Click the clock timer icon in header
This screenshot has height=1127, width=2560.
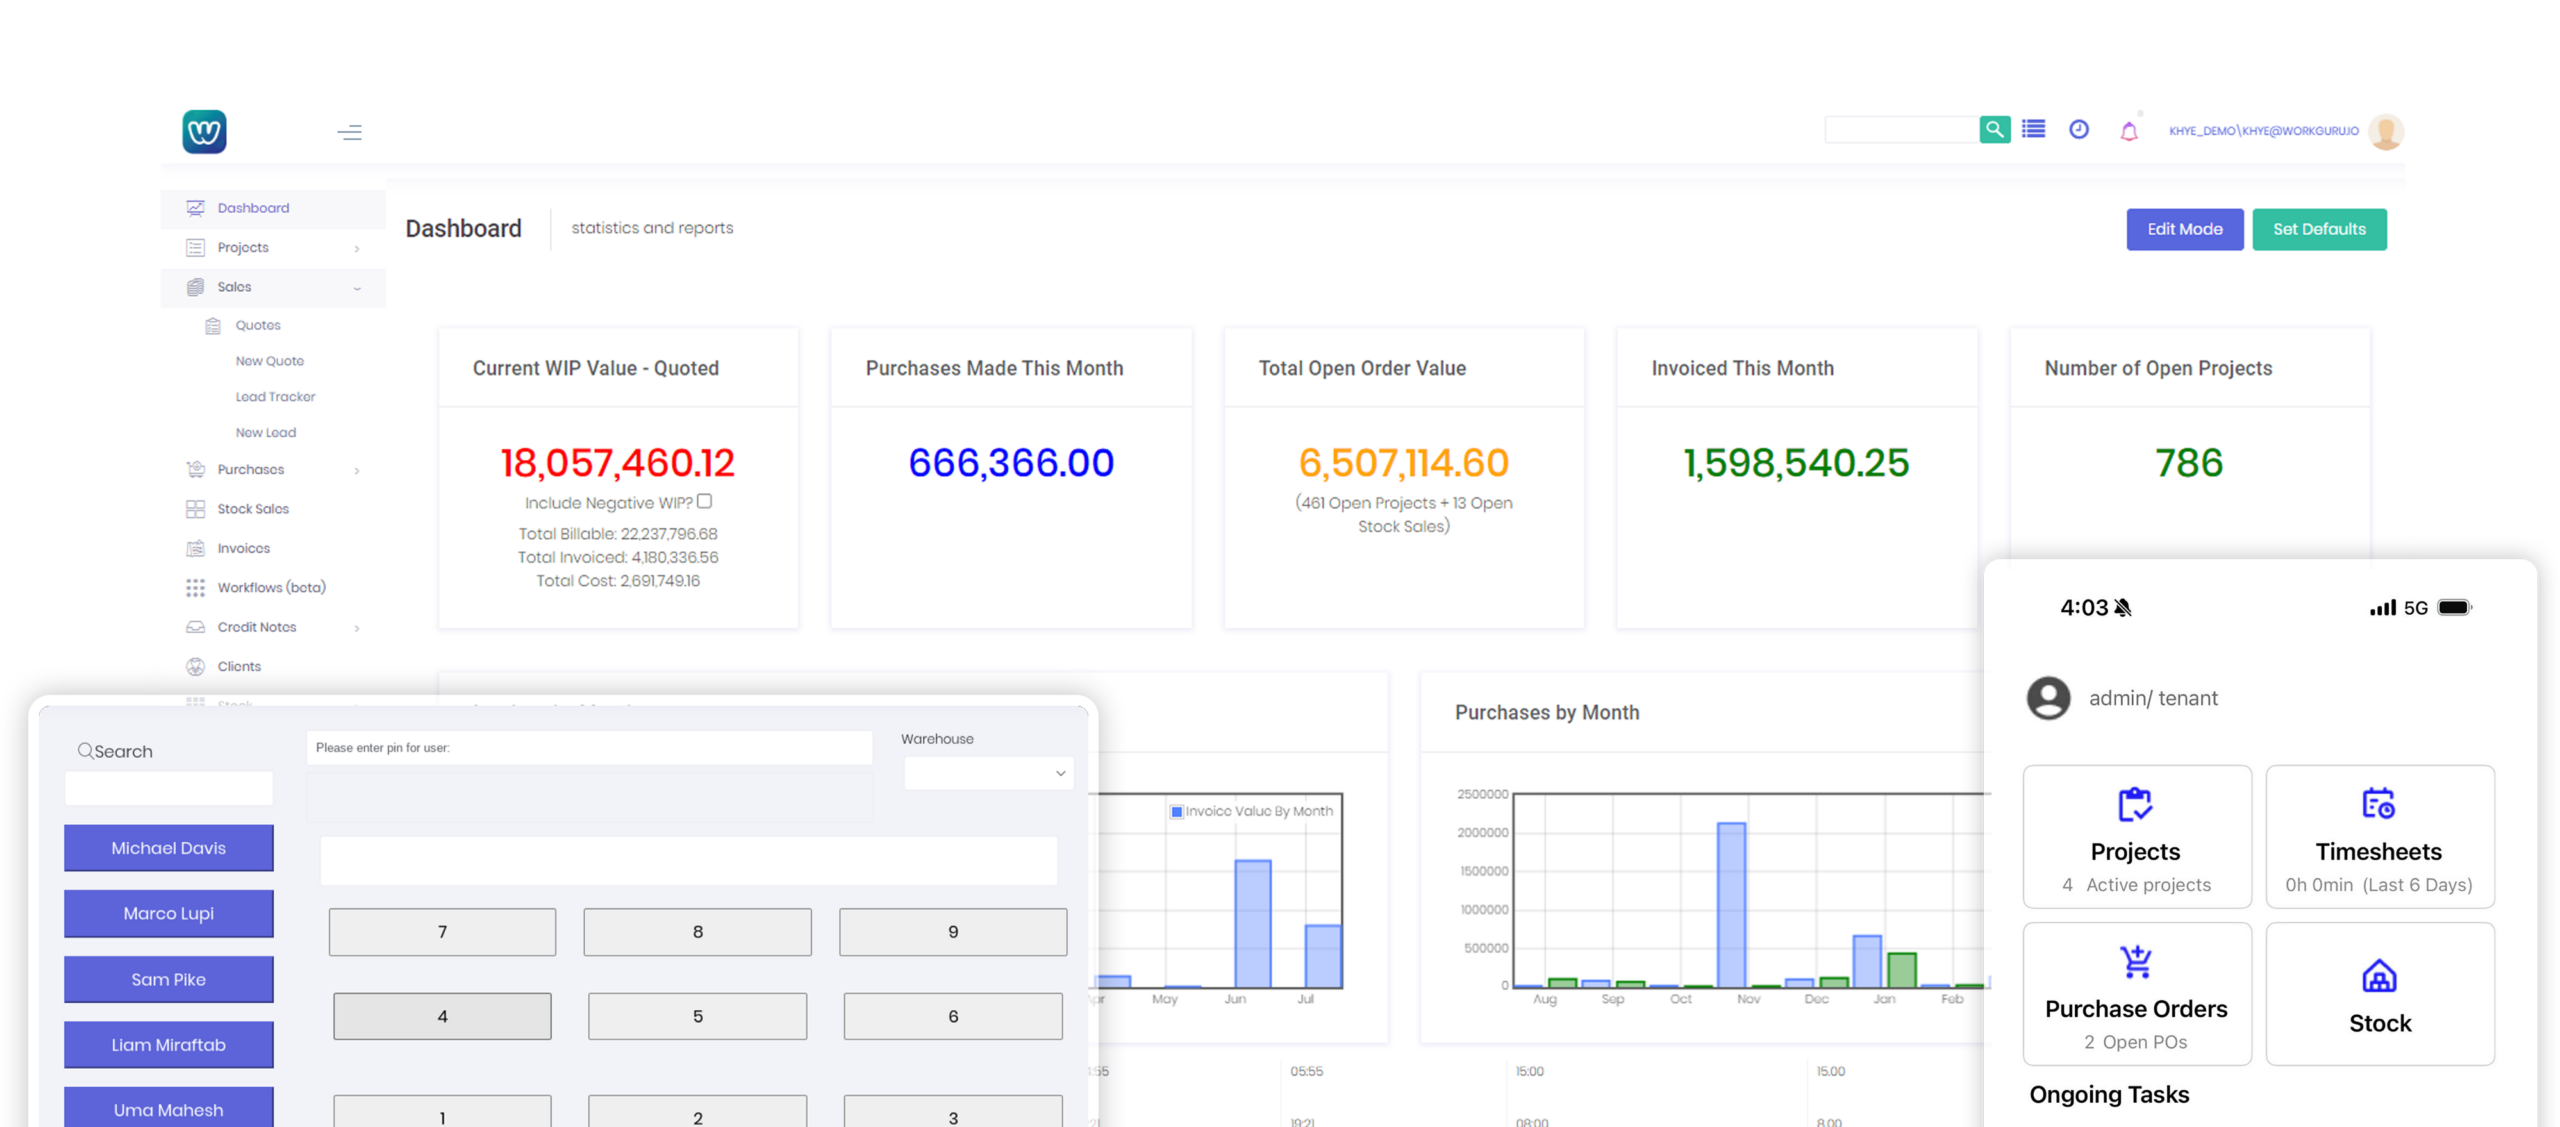2079,129
